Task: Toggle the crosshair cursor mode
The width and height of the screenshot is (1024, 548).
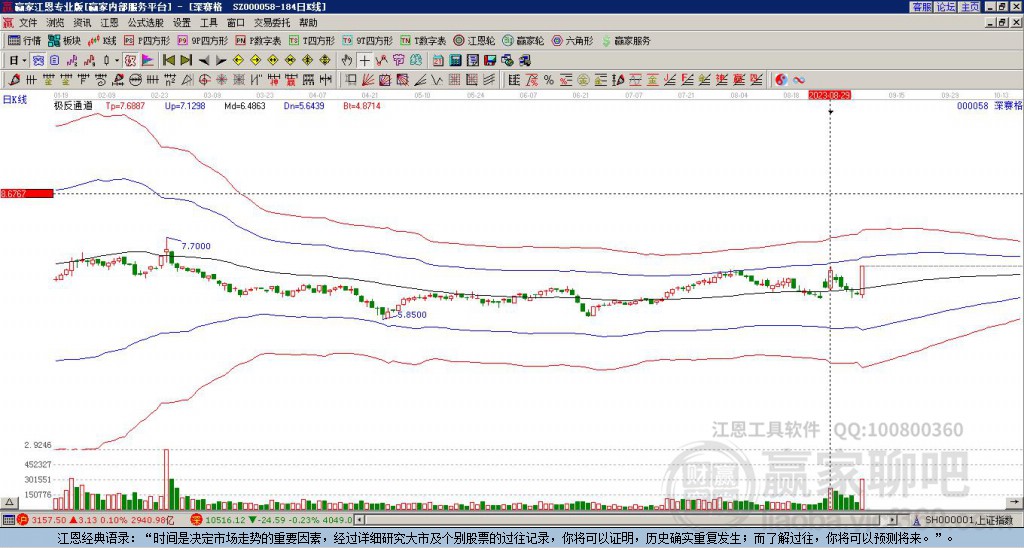Action: pos(365,60)
